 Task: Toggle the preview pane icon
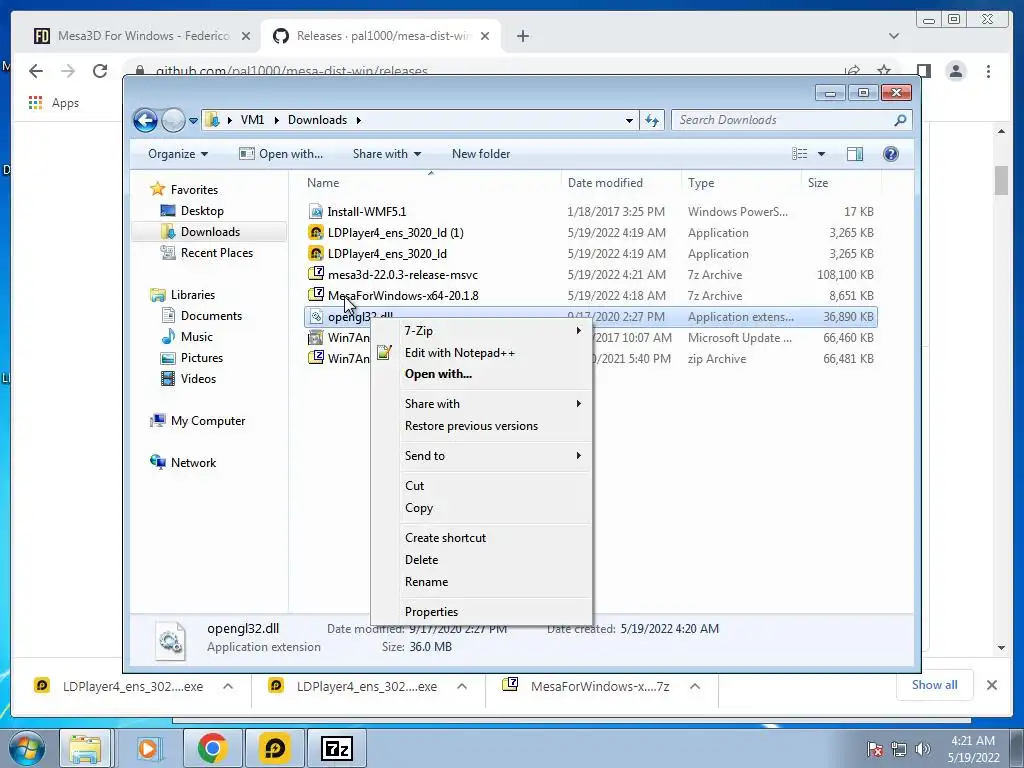point(854,153)
